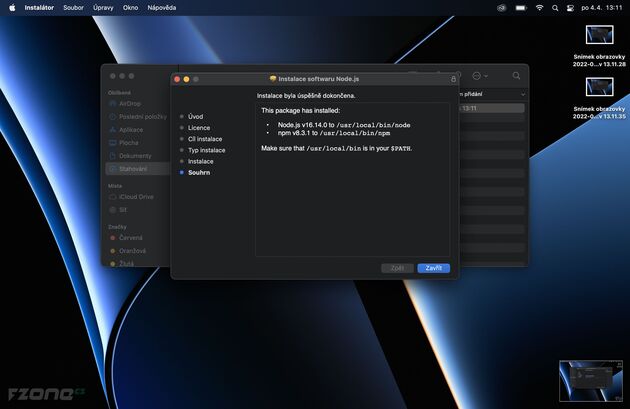Image resolution: width=630 pixels, height=409 pixels.
Task: Click the Creative Cloud menu bar icon
Action: [x=502, y=7]
